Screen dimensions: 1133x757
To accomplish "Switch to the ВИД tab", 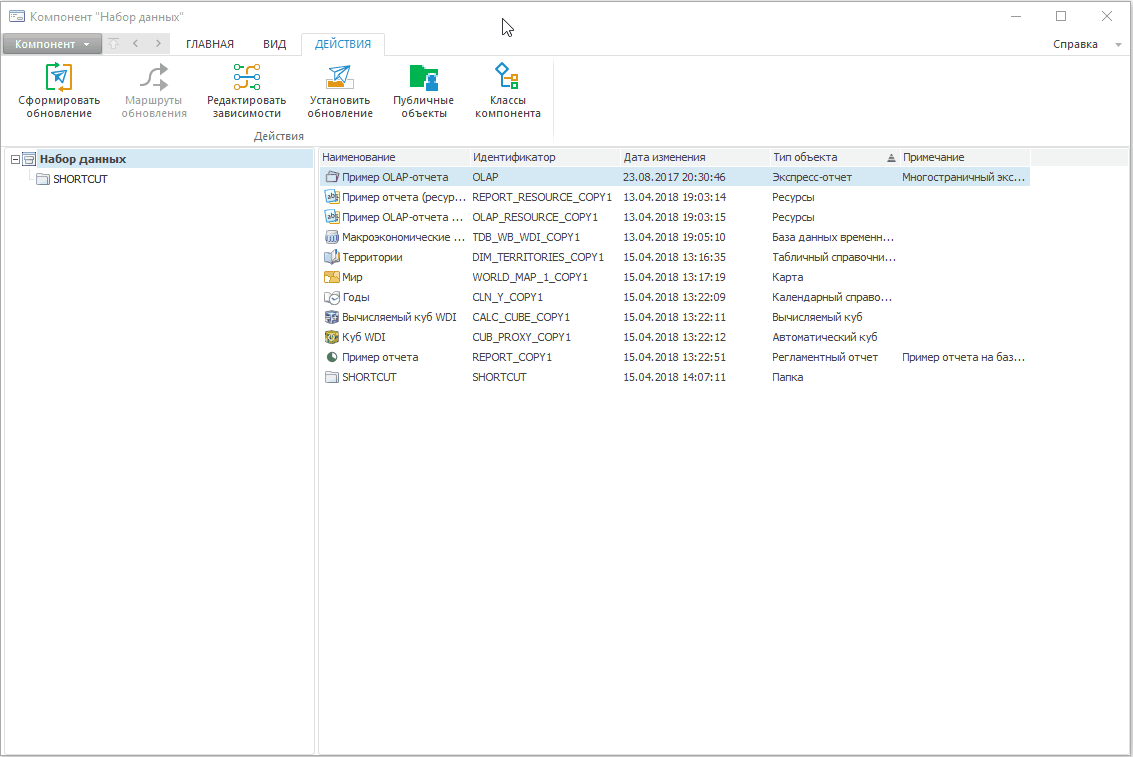I will (274, 44).
